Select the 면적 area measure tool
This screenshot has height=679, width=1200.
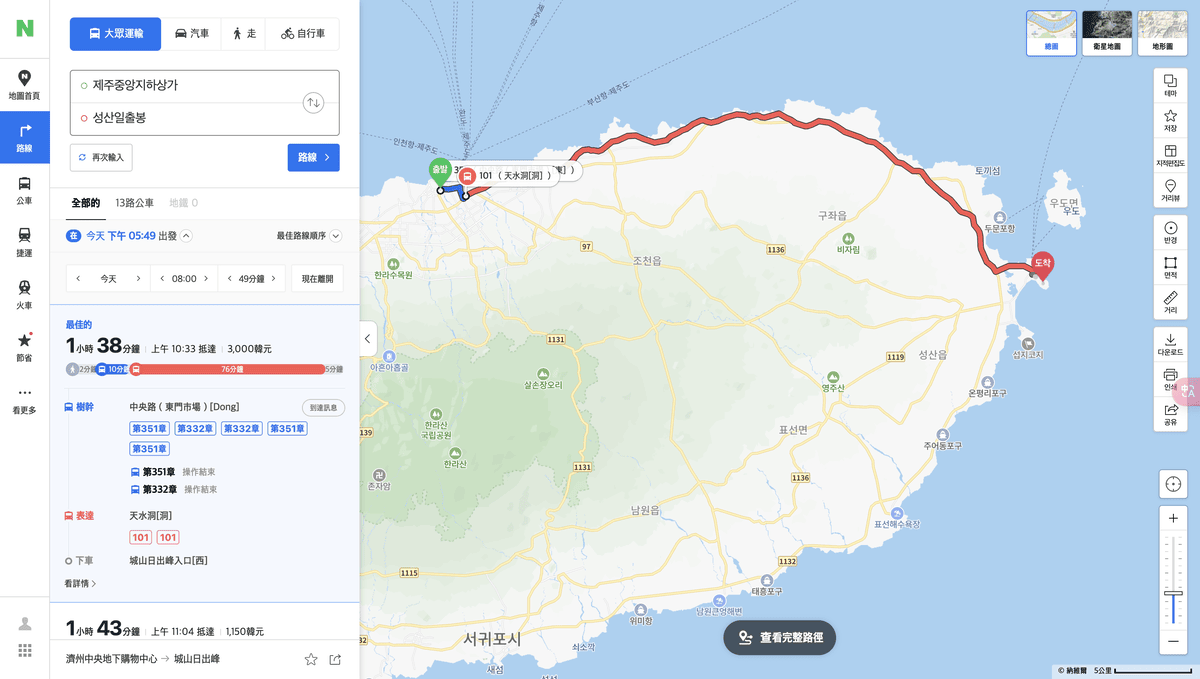(1170, 268)
